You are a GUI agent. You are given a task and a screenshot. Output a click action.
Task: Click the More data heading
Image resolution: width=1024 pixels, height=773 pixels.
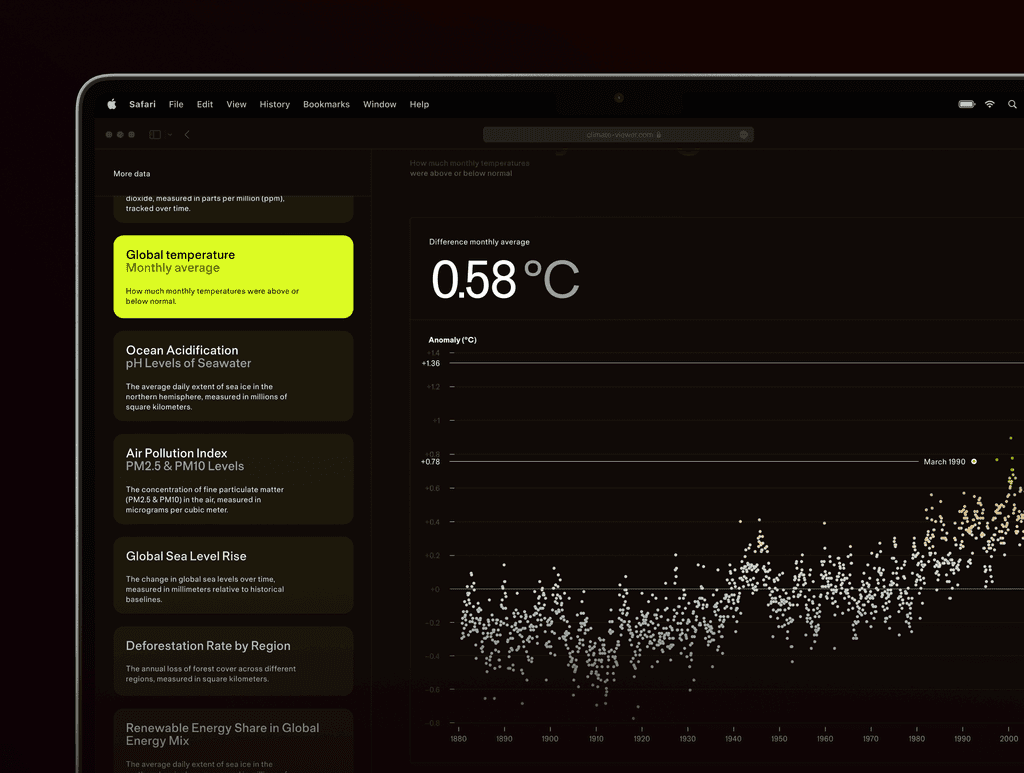pyautogui.click(x=132, y=174)
